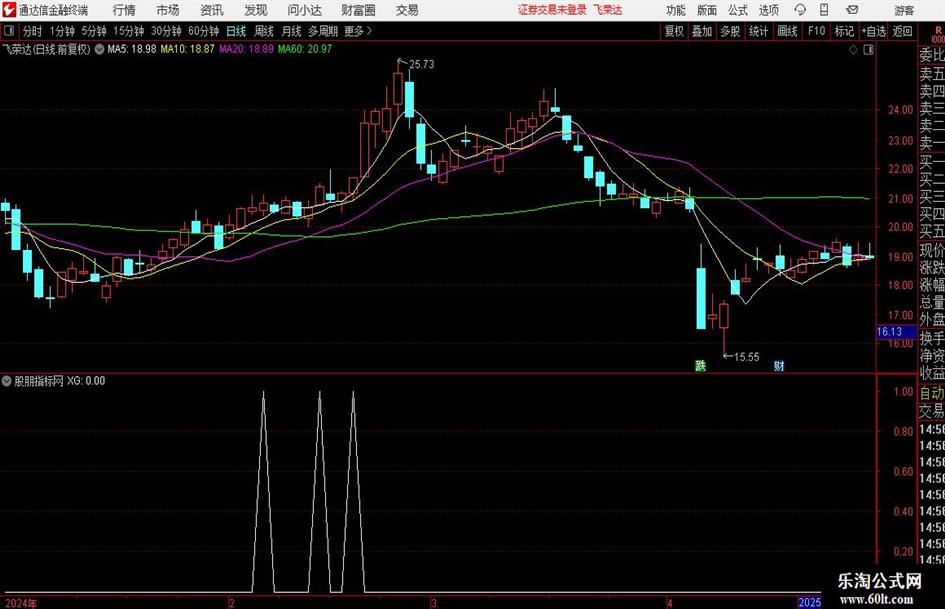This screenshot has height=609, width=945.
Task: Click the 返回 back button
Action: (x=903, y=31)
